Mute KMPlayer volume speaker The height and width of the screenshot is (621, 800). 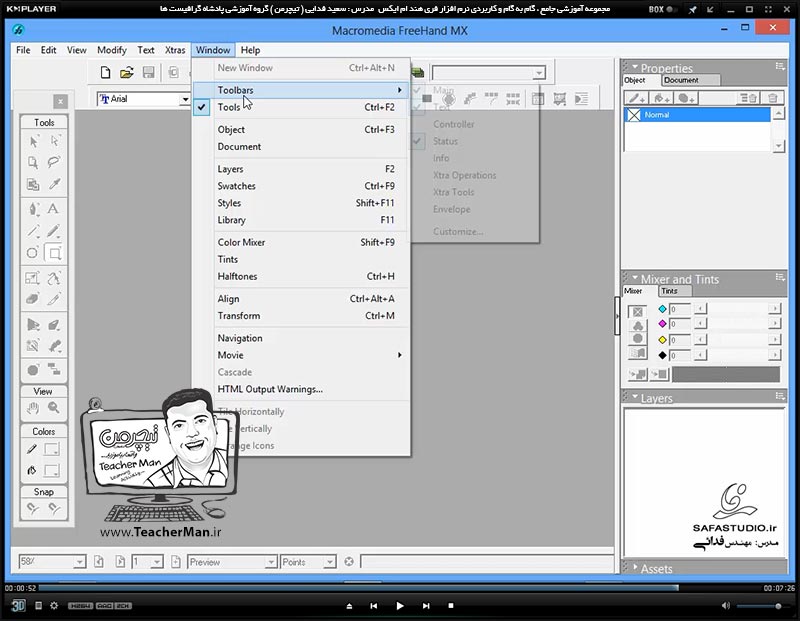click(x=726, y=606)
